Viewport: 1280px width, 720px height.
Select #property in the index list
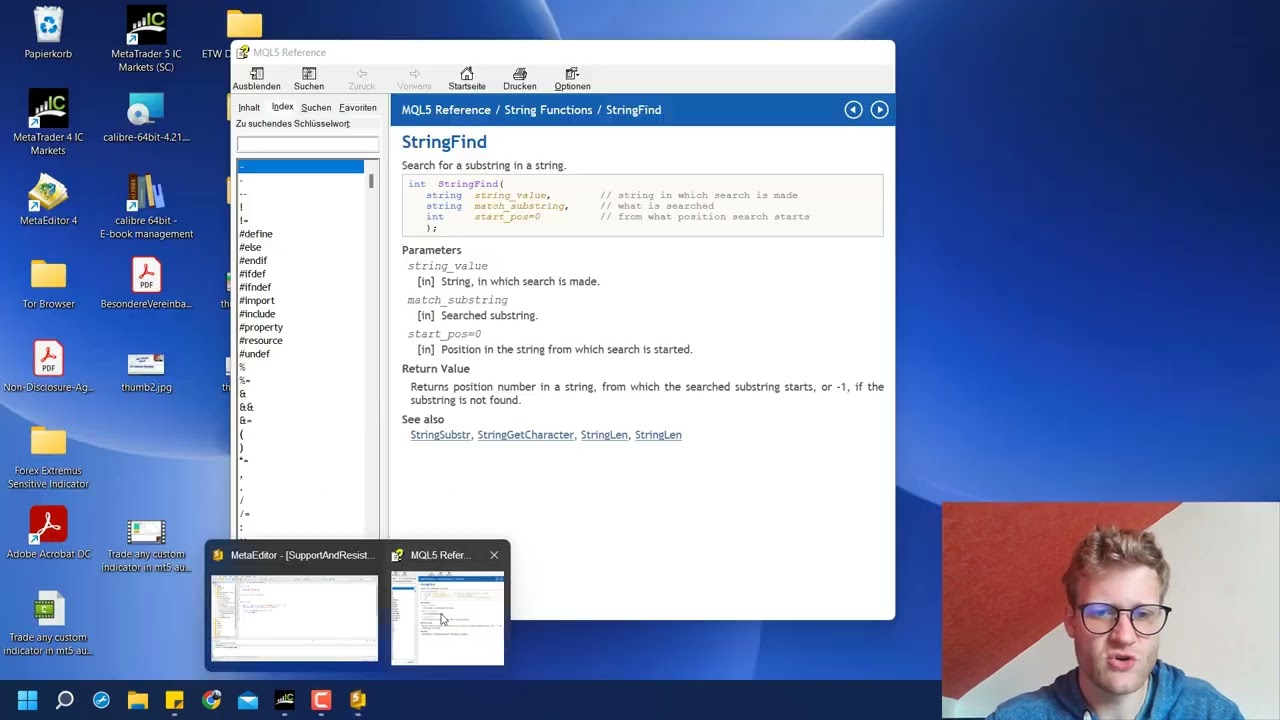[261, 327]
